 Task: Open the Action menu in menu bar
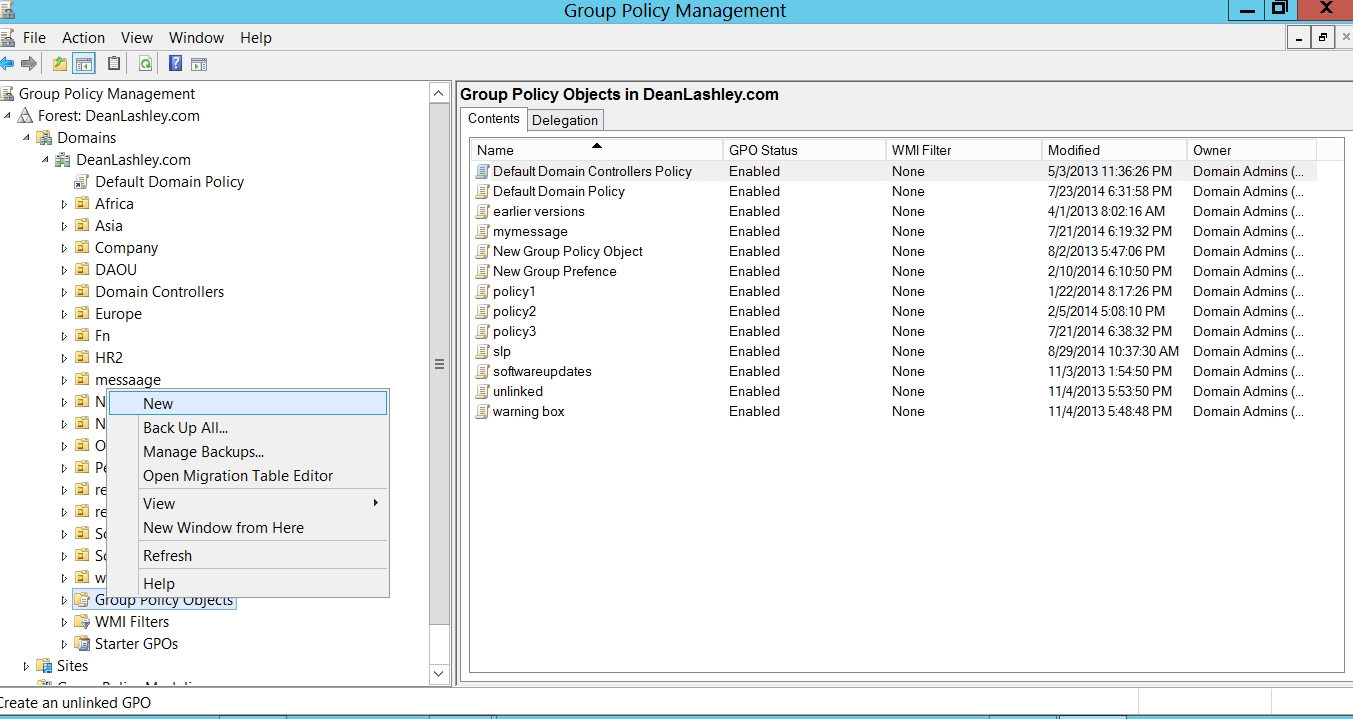tap(83, 38)
